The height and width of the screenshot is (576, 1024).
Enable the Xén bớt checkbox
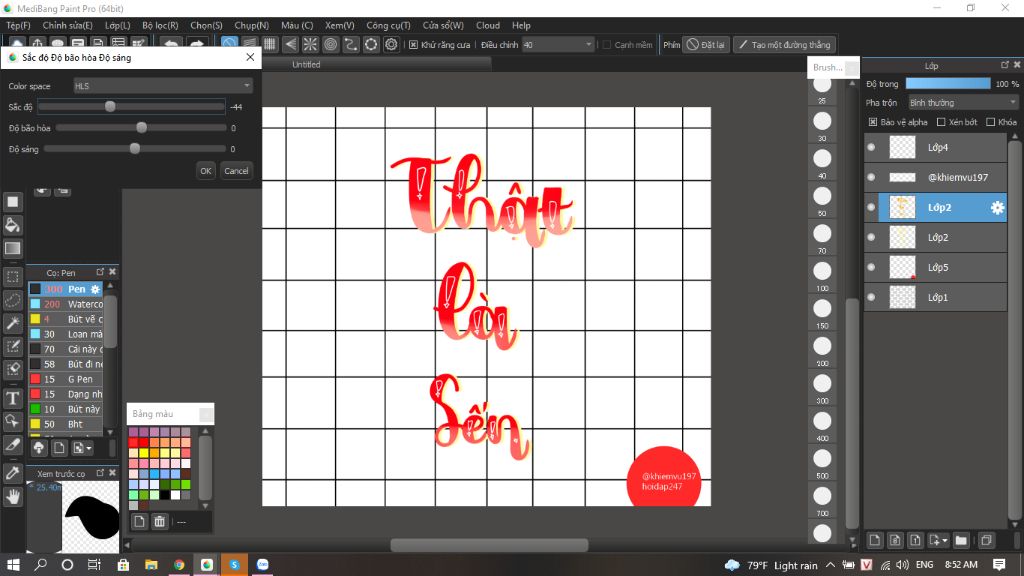click(x=941, y=122)
